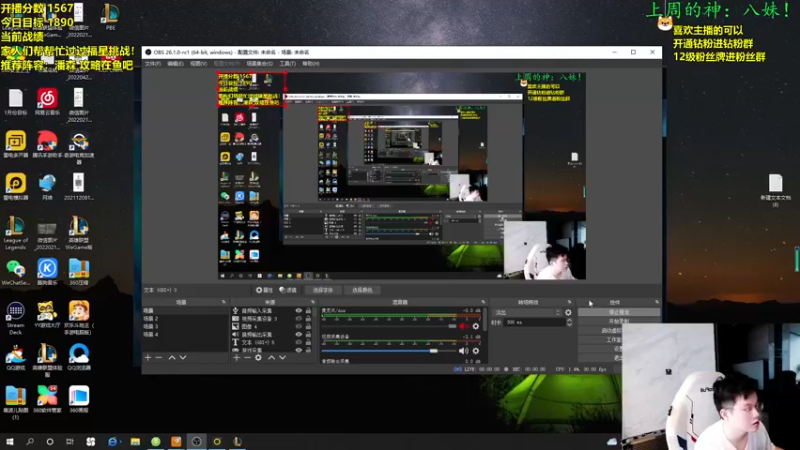800x450 pixels.
Task: Open Kugou Music desktop icon
Action: point(47,272)
